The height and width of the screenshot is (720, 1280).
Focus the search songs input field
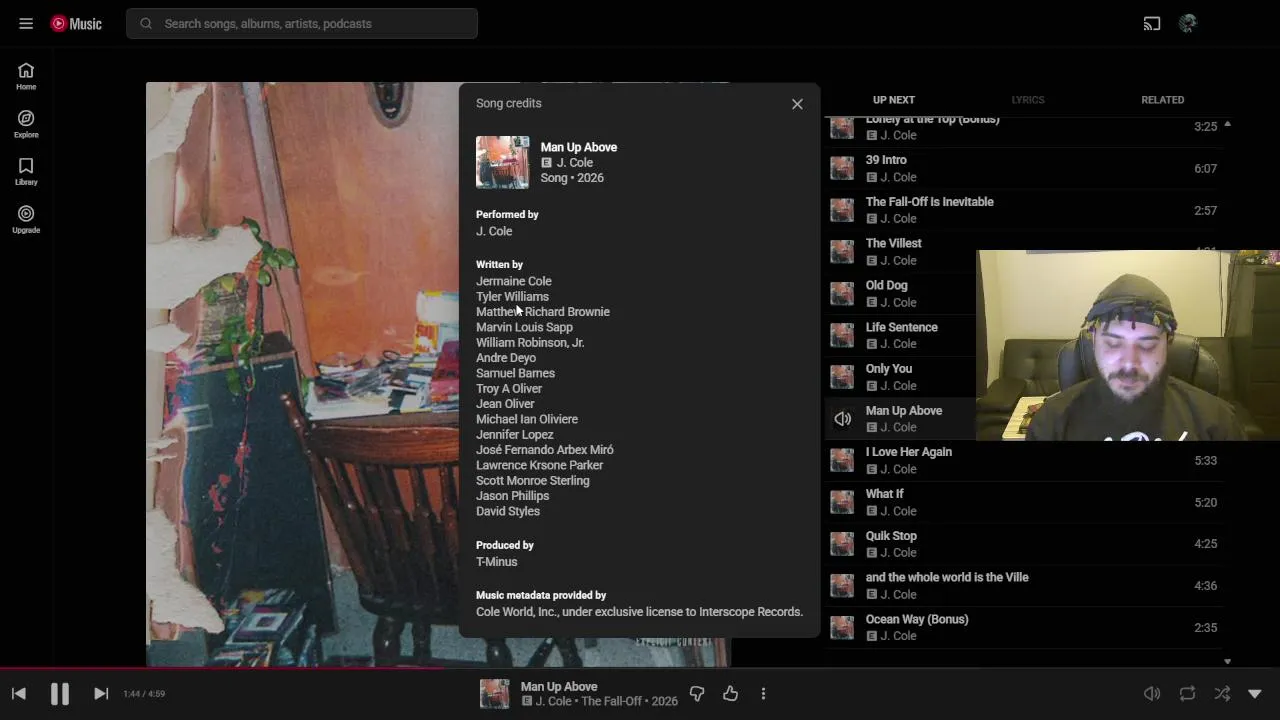pyautogui.click(x=302, y=23)
